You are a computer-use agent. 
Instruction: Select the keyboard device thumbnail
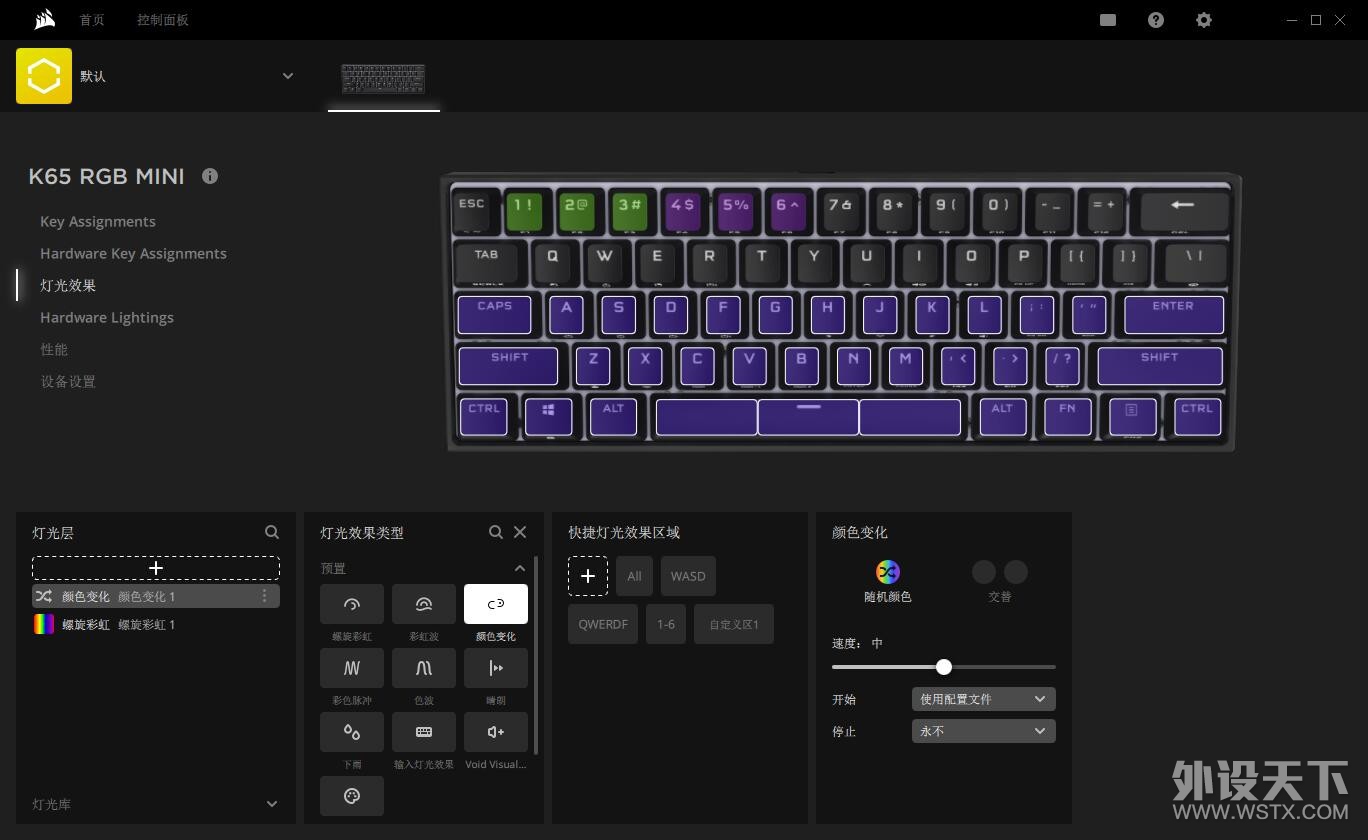point(384,79)
